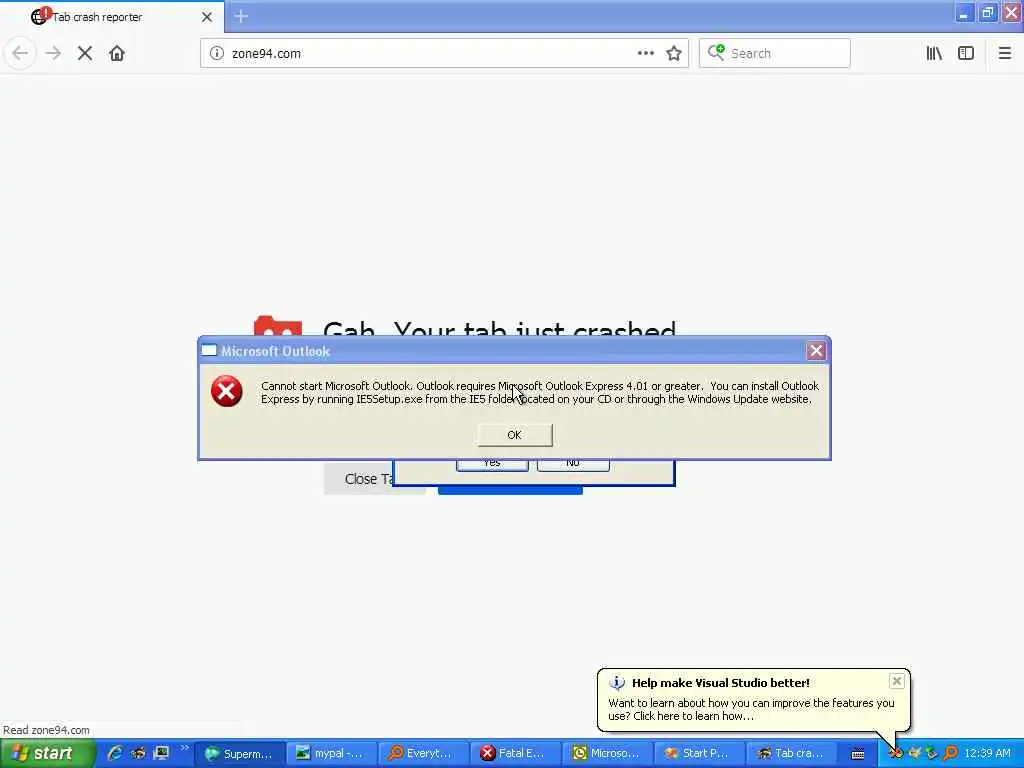
Task: Switch to the Tab cra... taskbar button
Action: tap(792, 754)
